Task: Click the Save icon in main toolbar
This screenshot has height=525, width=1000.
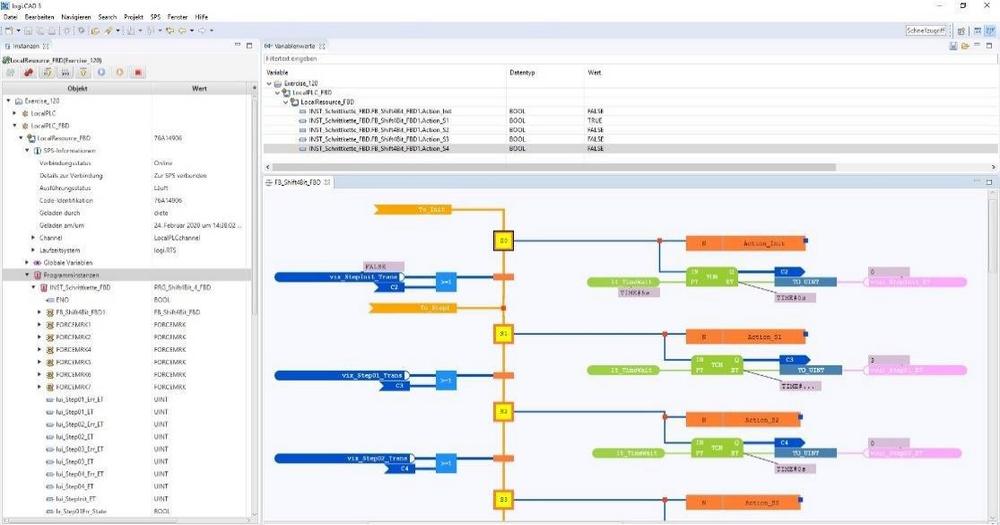Action: (28, 31)
